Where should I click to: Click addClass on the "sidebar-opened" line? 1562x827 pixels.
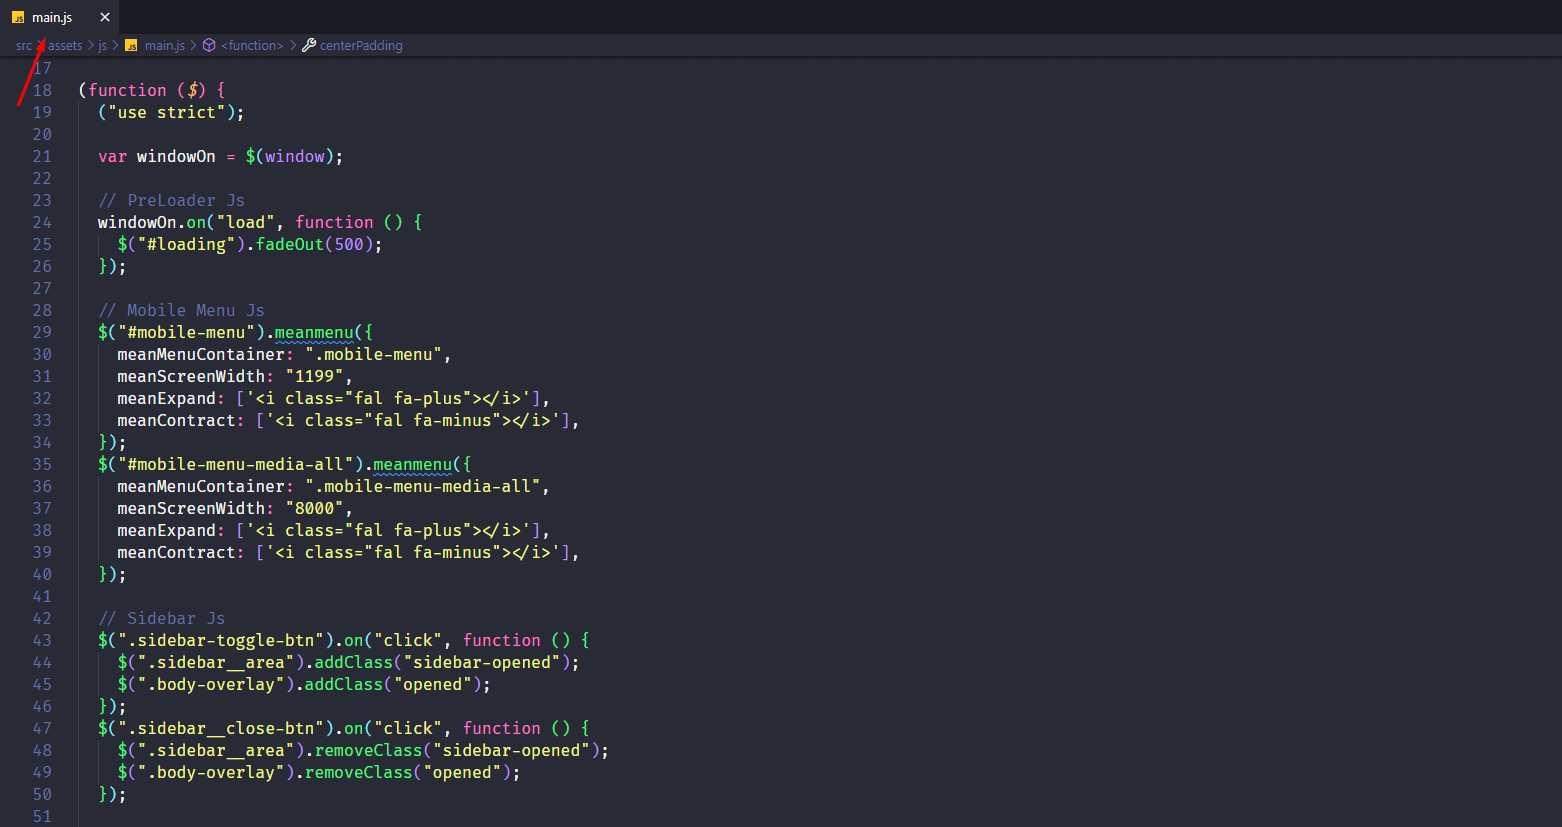coord(354,662)
